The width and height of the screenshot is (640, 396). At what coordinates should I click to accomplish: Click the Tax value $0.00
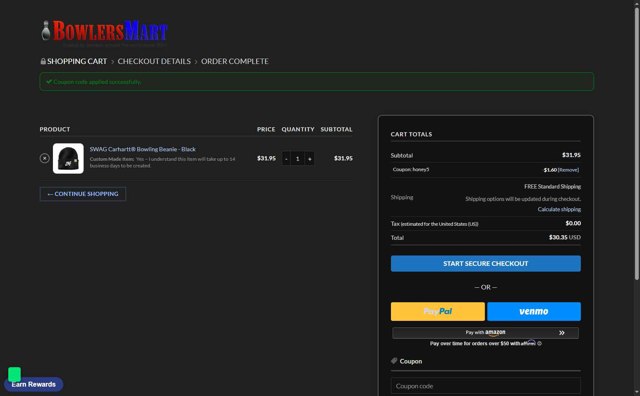(x=573, y=223)
